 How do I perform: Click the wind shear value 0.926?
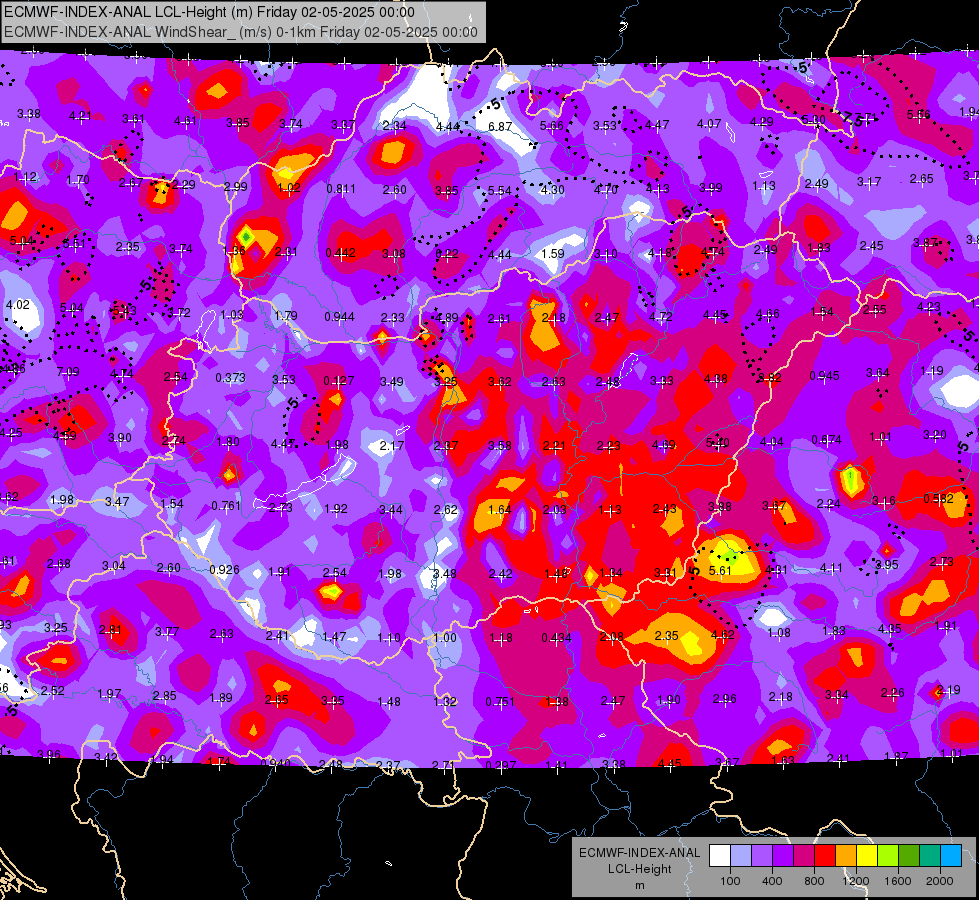[224, 570]
